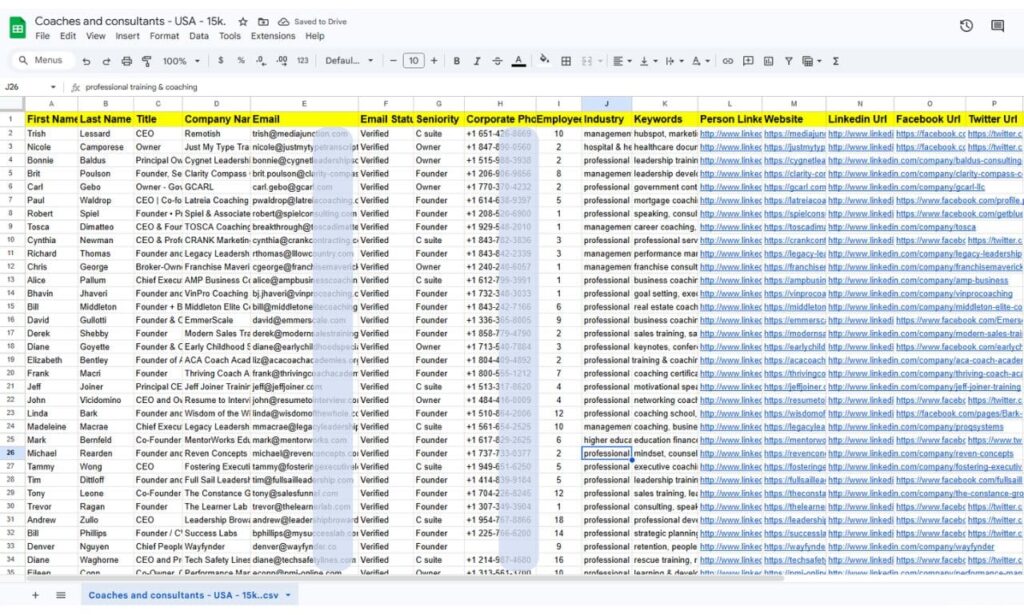Image resolution: width=1024 pixels, height=615 pixels.
Task: Select row 26 header
Action: [x=11, y=453]
